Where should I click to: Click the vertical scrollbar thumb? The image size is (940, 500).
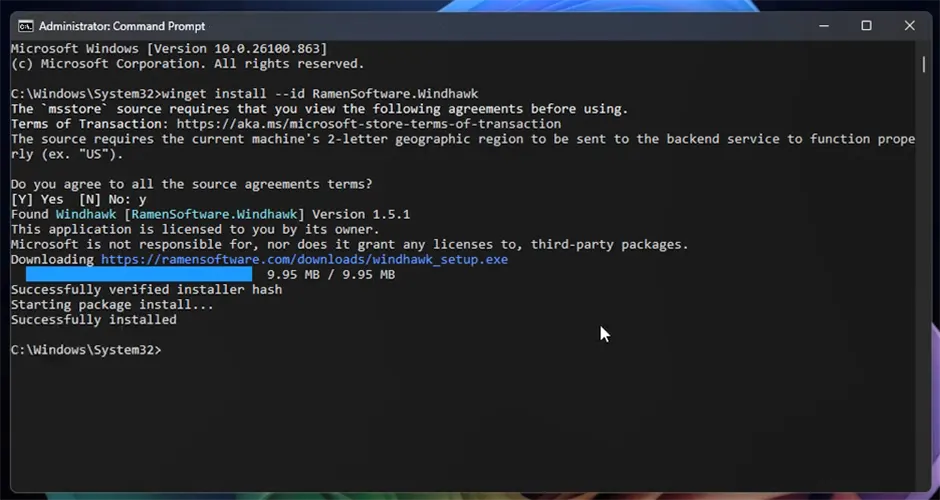point(923,63)
